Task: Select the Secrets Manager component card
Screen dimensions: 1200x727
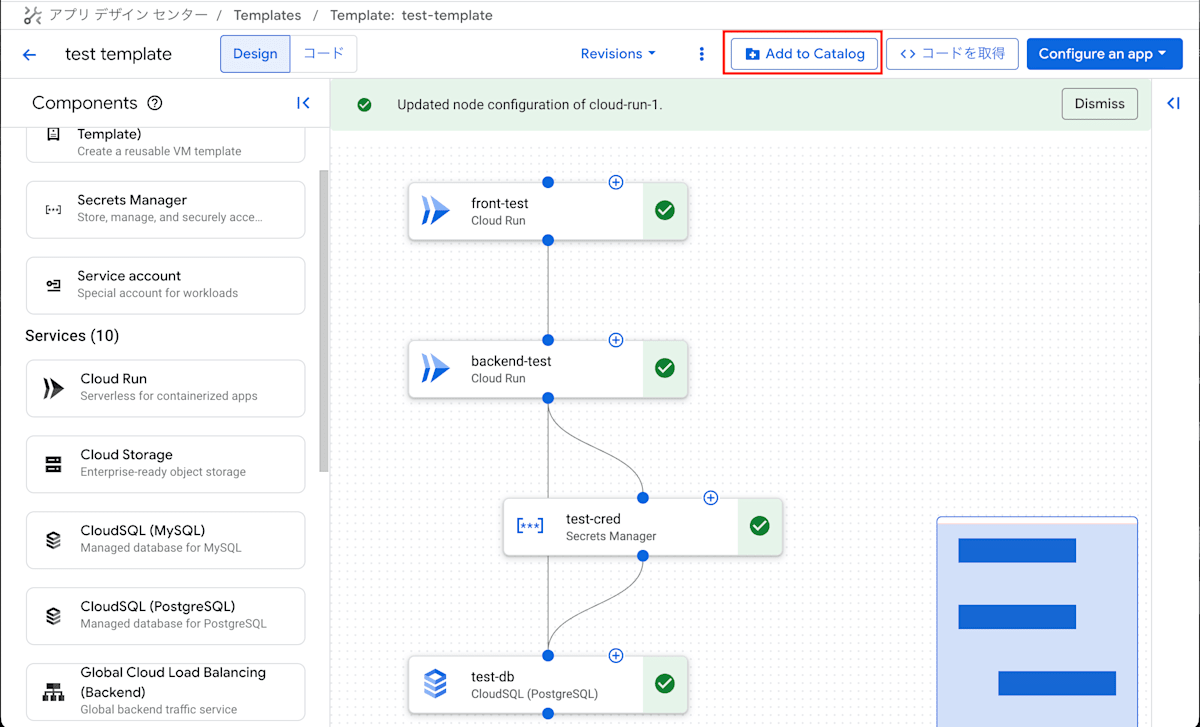Action: point(165,209)
